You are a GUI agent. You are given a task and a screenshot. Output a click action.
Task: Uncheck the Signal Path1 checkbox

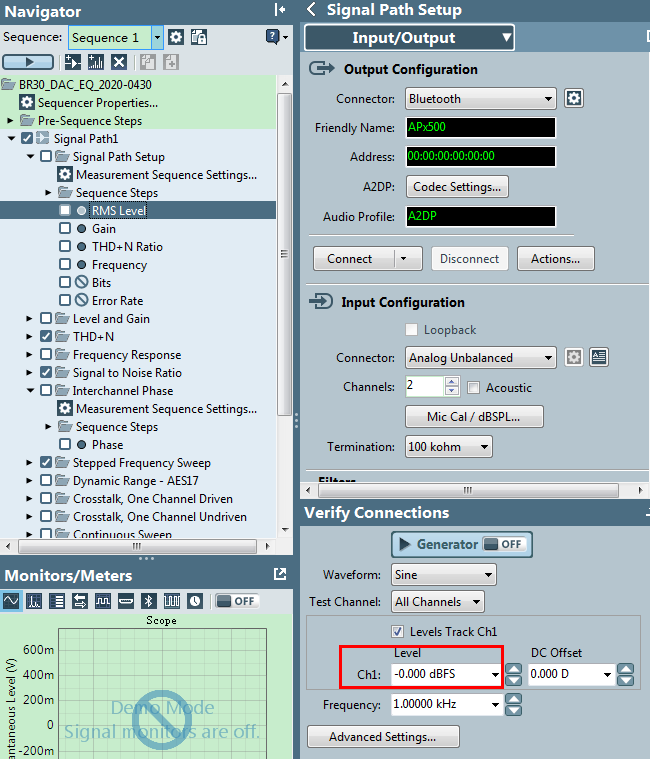click(27, 138)
